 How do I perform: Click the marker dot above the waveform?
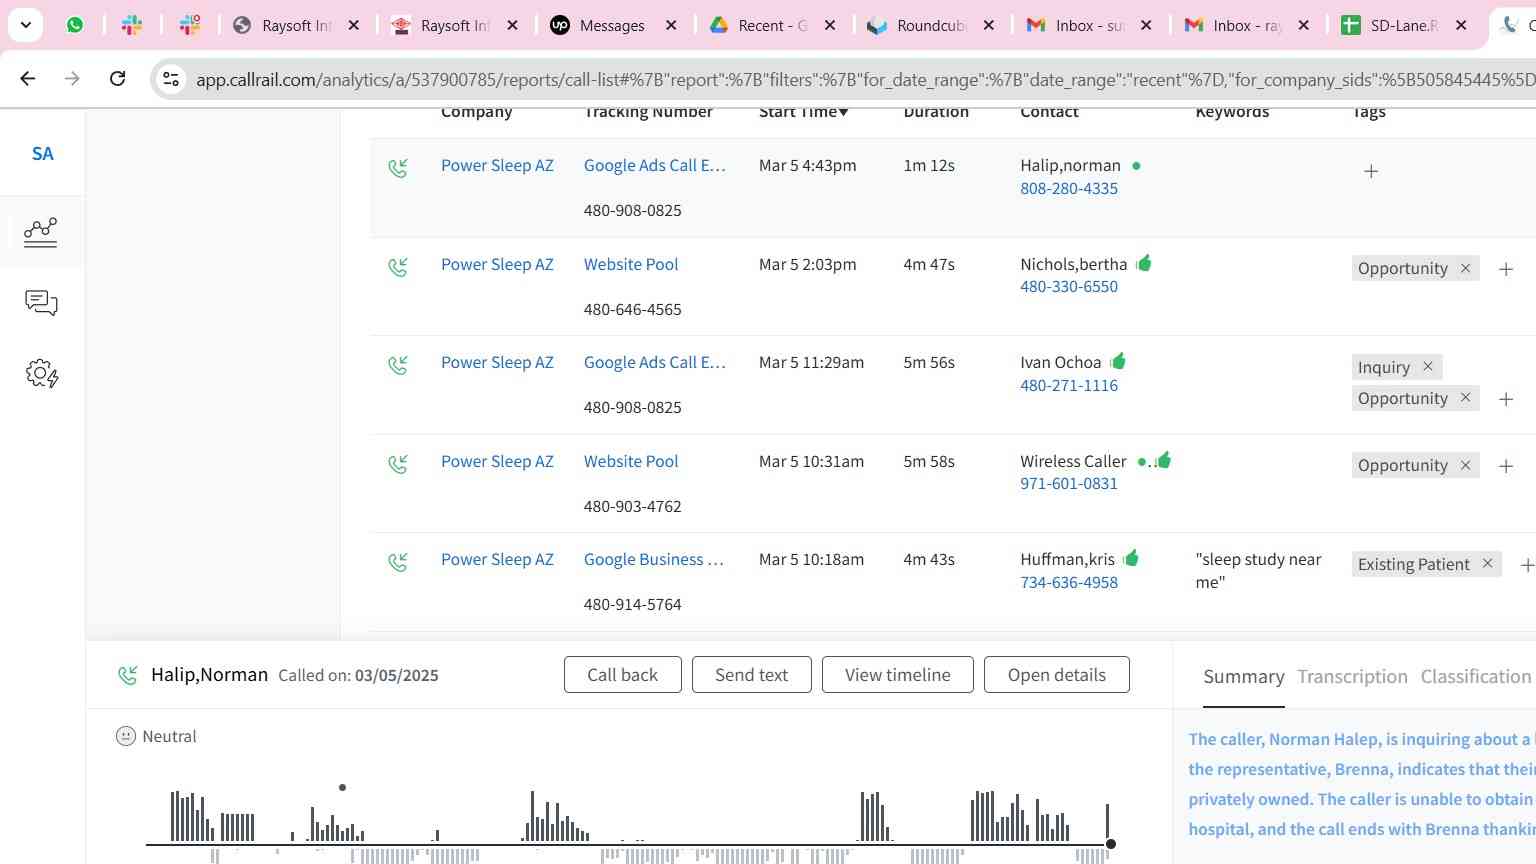[342, 788]
